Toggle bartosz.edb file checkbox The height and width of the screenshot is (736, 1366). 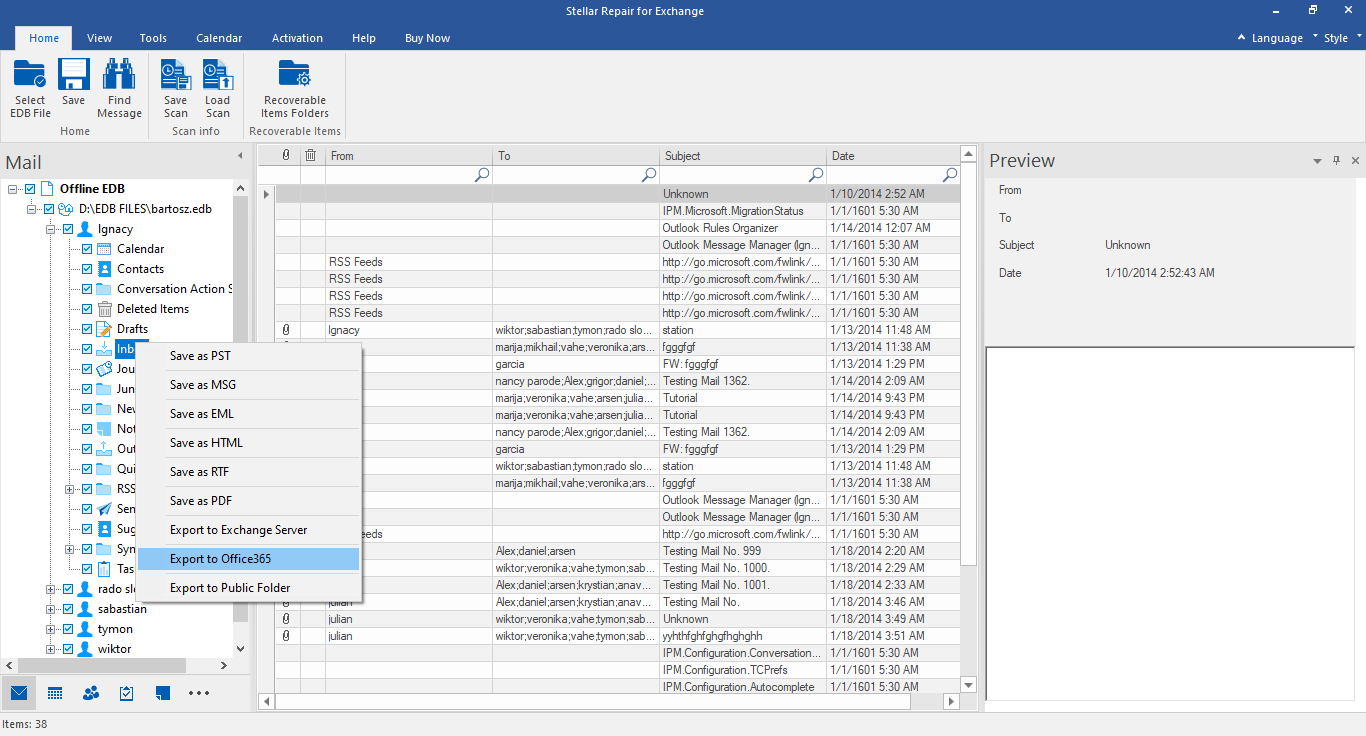(48, 209)
